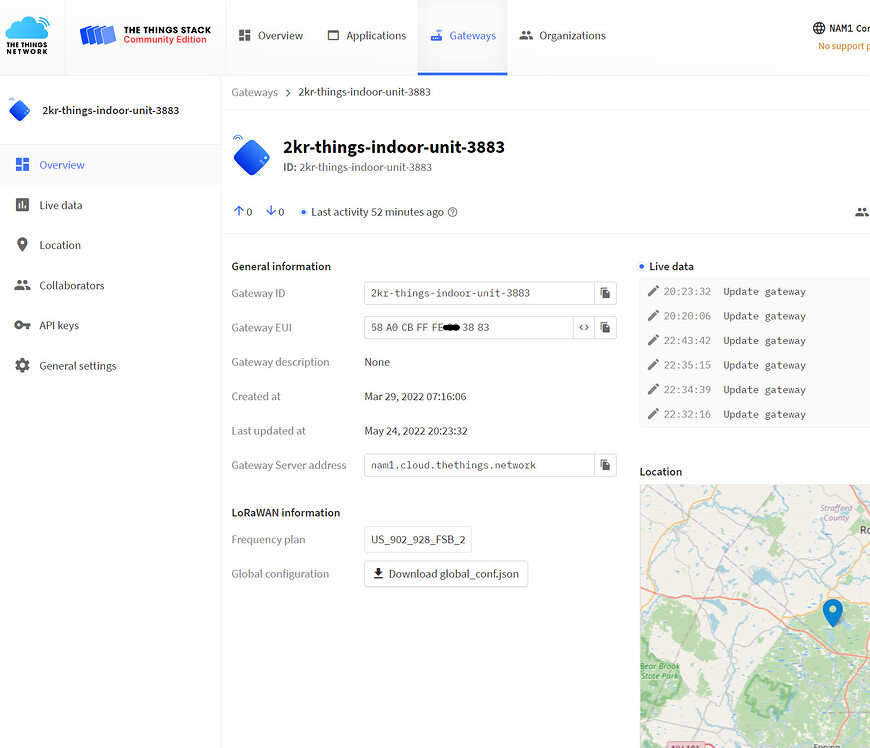Toggle the Gateway EUI byte format view
This screenshot has width=870, height=748.
click(584, 327)
